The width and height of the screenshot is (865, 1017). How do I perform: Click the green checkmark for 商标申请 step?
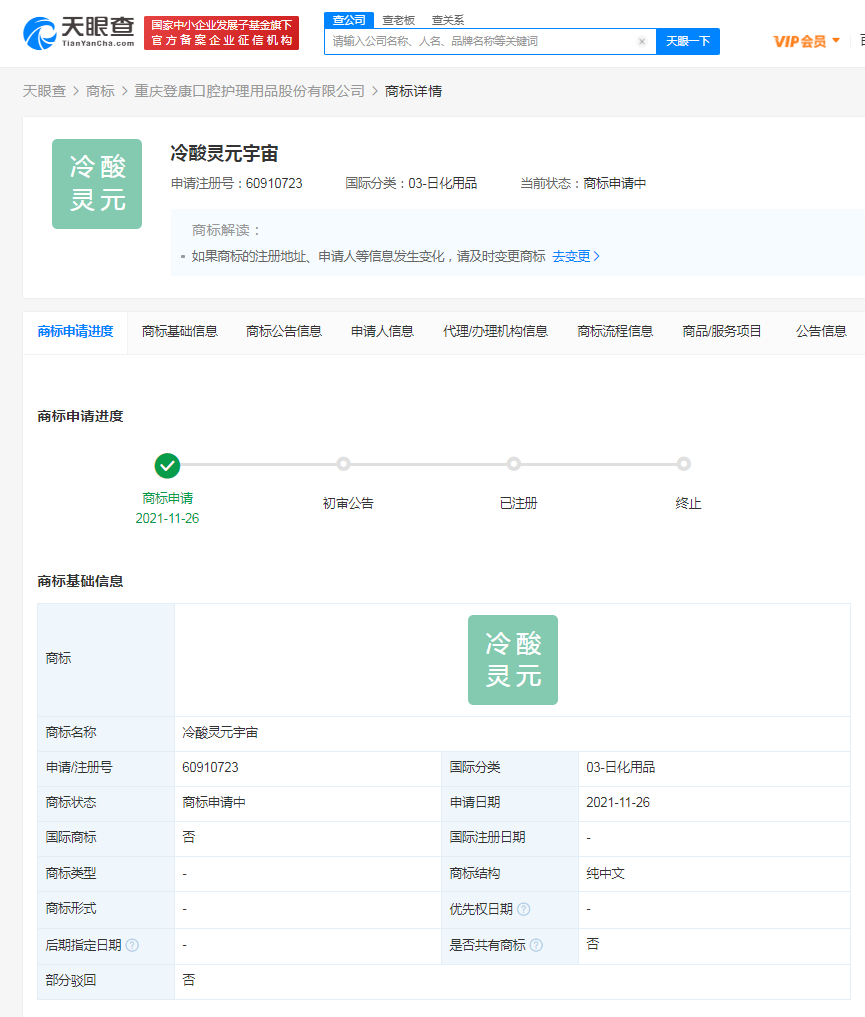click(x=167, y=465)
